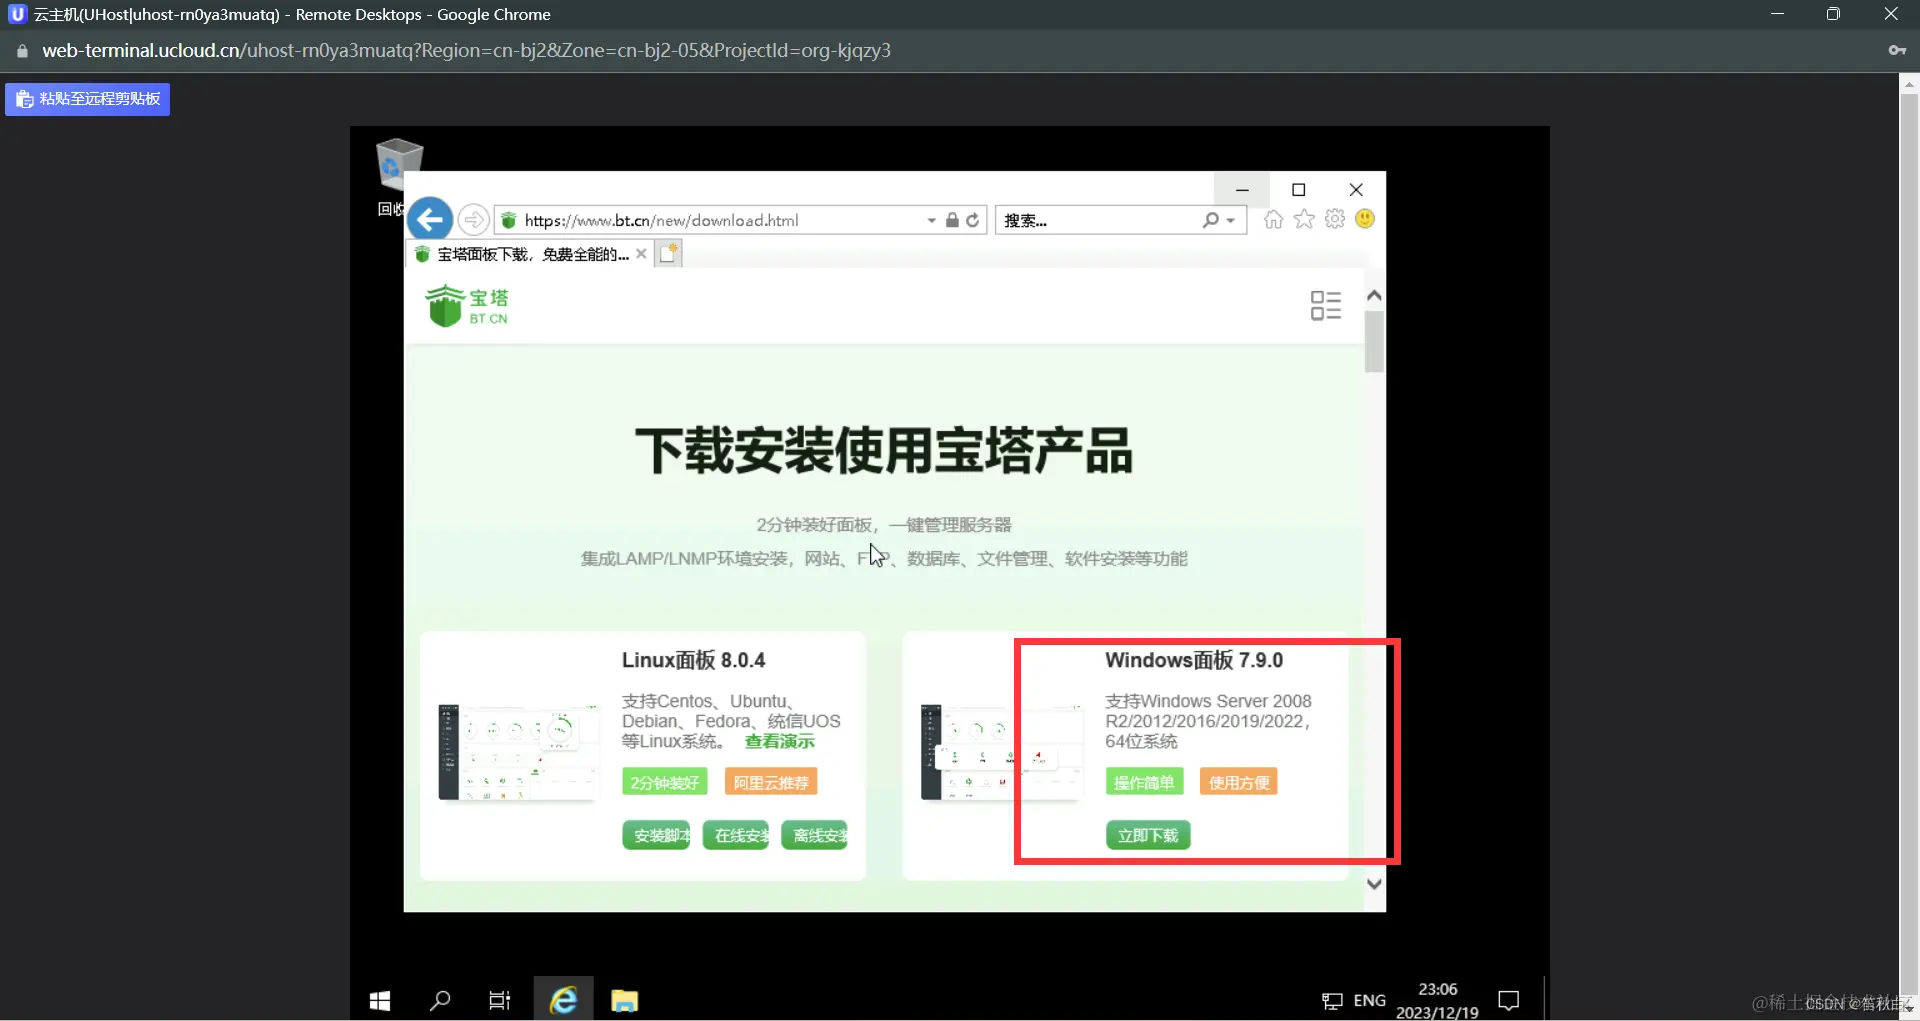Open Action Center from the system tray
The height and width of the screenshot is (1021, 1920).
[x=1509, y=1000]
